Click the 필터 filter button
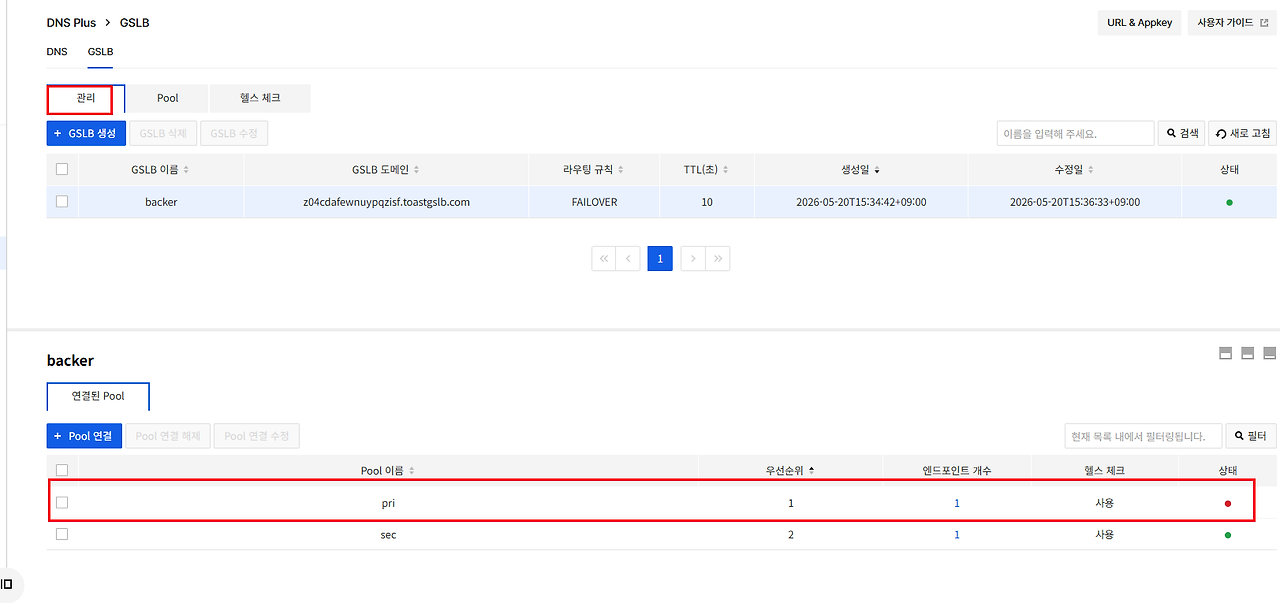1280x603 pixels. (x=1250, y=436)
